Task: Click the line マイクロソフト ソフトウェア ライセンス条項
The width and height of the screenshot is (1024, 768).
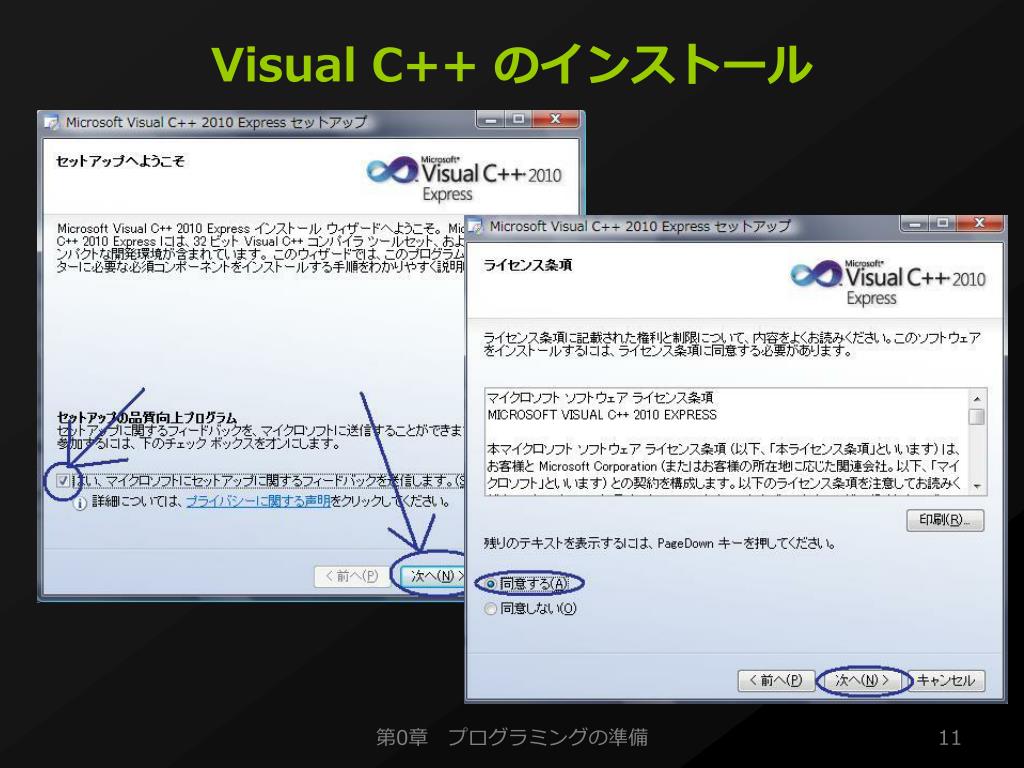Action: (600, 398)
